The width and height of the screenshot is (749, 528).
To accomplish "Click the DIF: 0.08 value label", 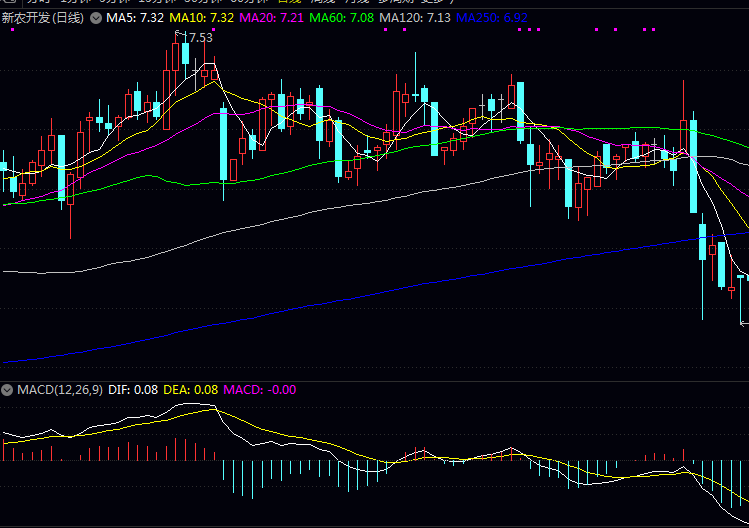I will click(x=133, y=389).
